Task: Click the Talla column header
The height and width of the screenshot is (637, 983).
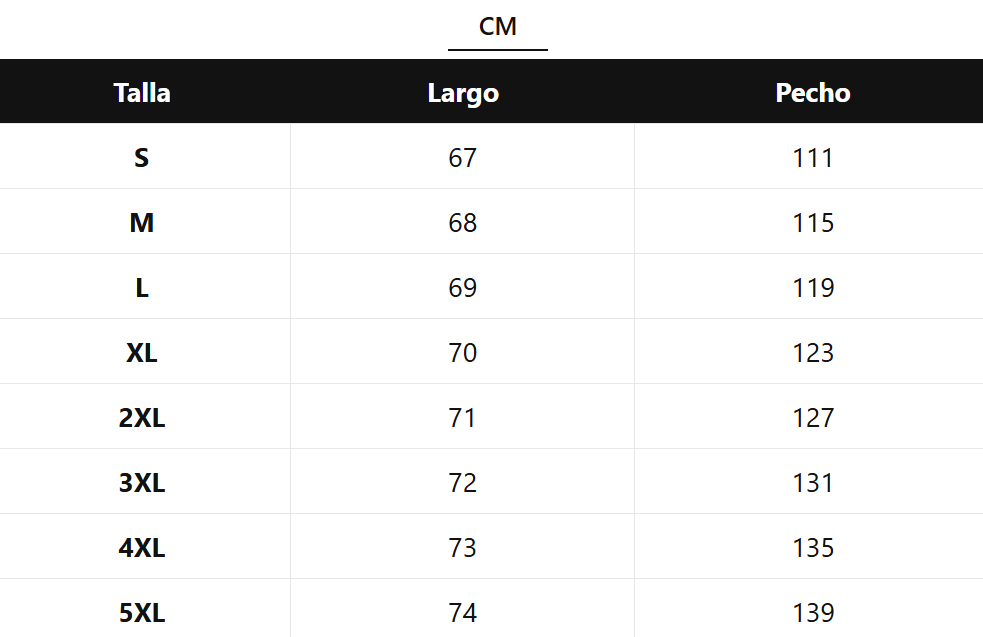Action: (142, 93)
